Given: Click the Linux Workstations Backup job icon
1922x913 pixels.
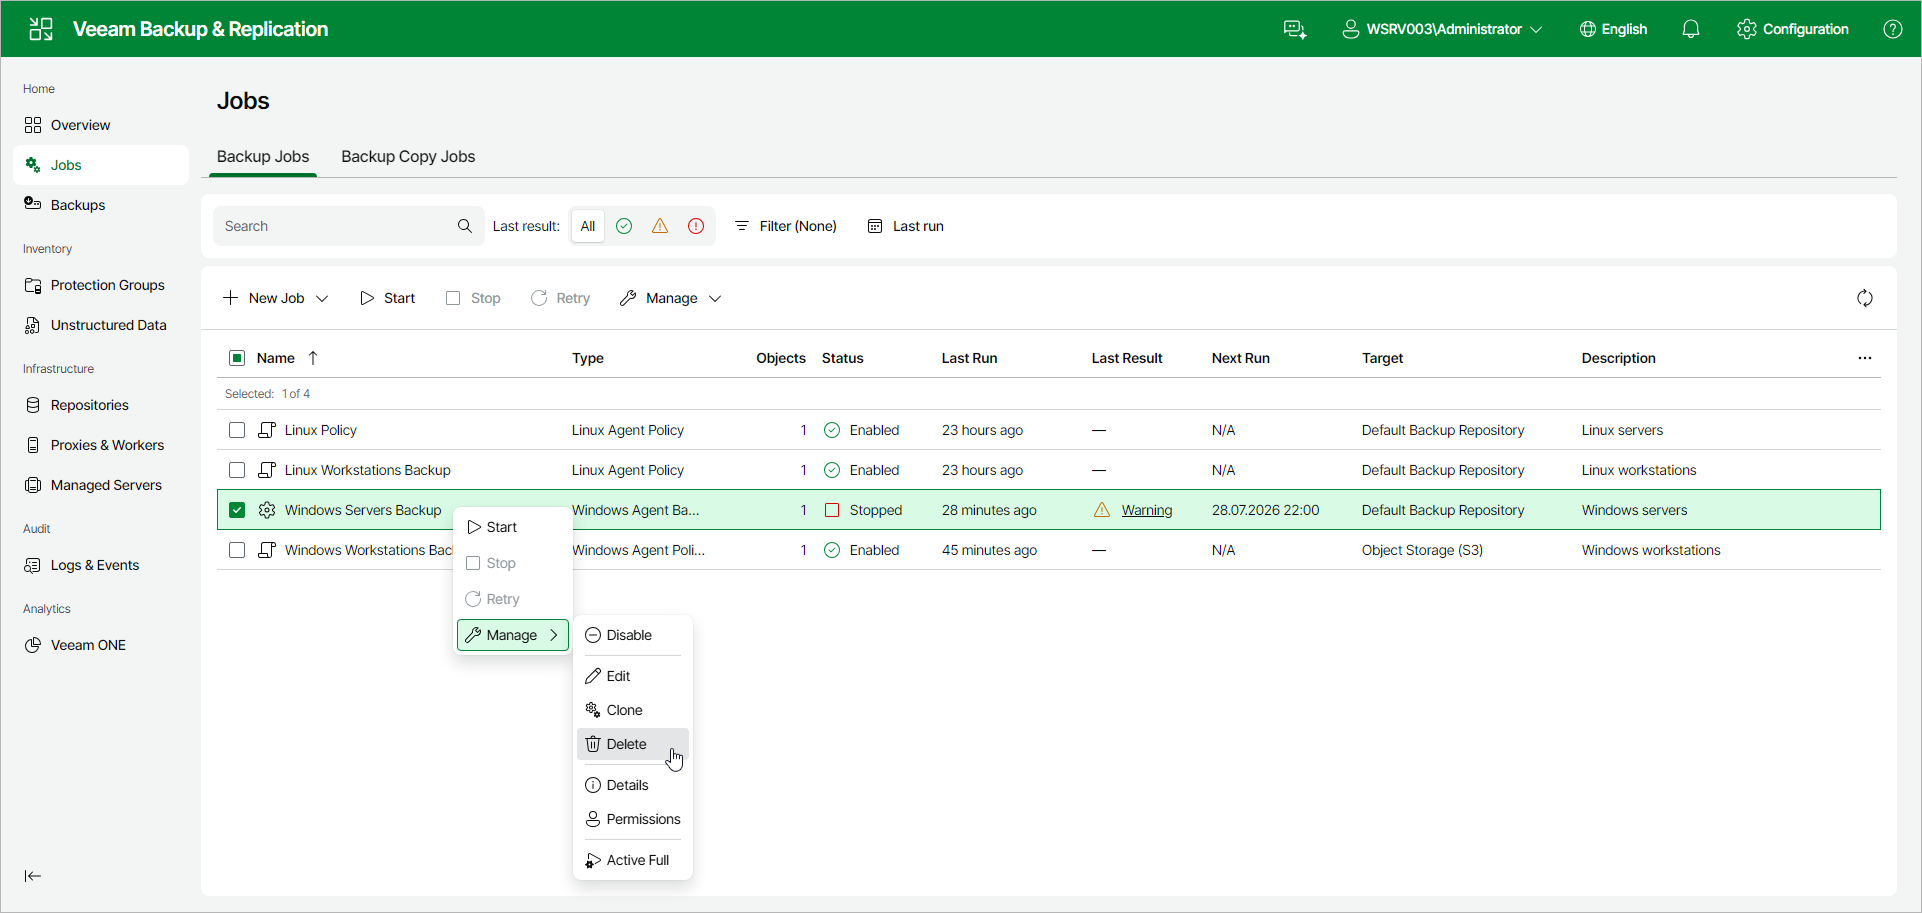Looking at the screenshot, I should (x=267, y=470).
